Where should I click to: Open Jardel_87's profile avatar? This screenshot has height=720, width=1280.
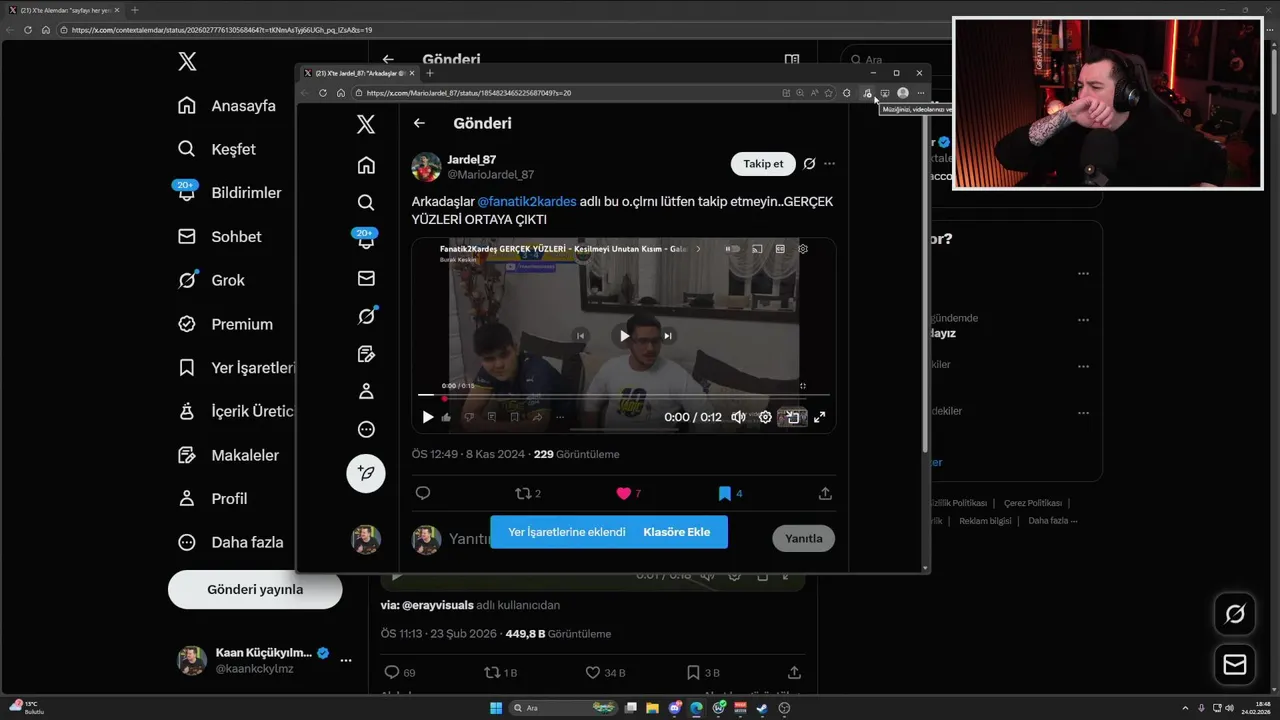(x=426, y=167)
